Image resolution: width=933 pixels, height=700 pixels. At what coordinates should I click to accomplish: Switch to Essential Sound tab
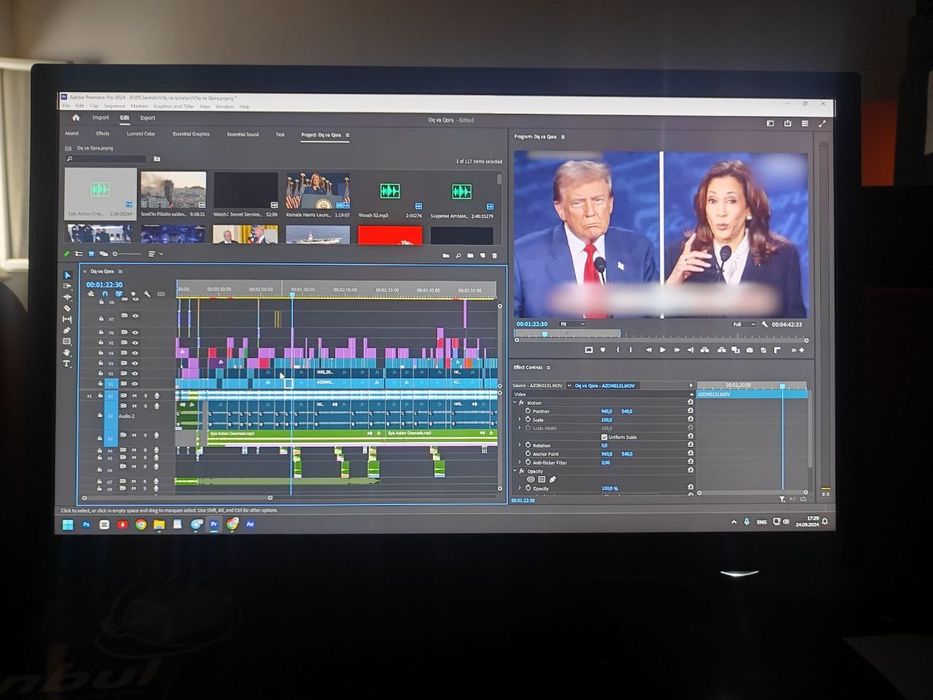pos(243,135)
